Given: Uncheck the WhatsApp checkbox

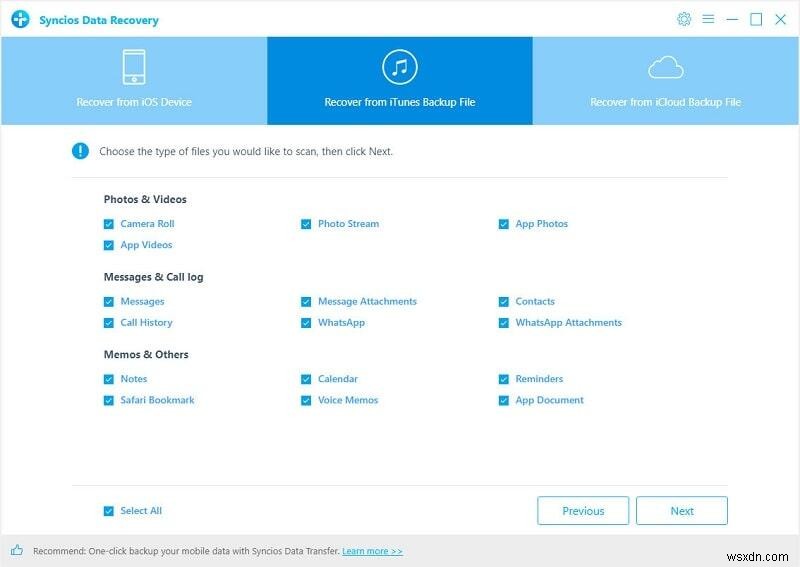Looking at the screenshot, I should (306, 323).
